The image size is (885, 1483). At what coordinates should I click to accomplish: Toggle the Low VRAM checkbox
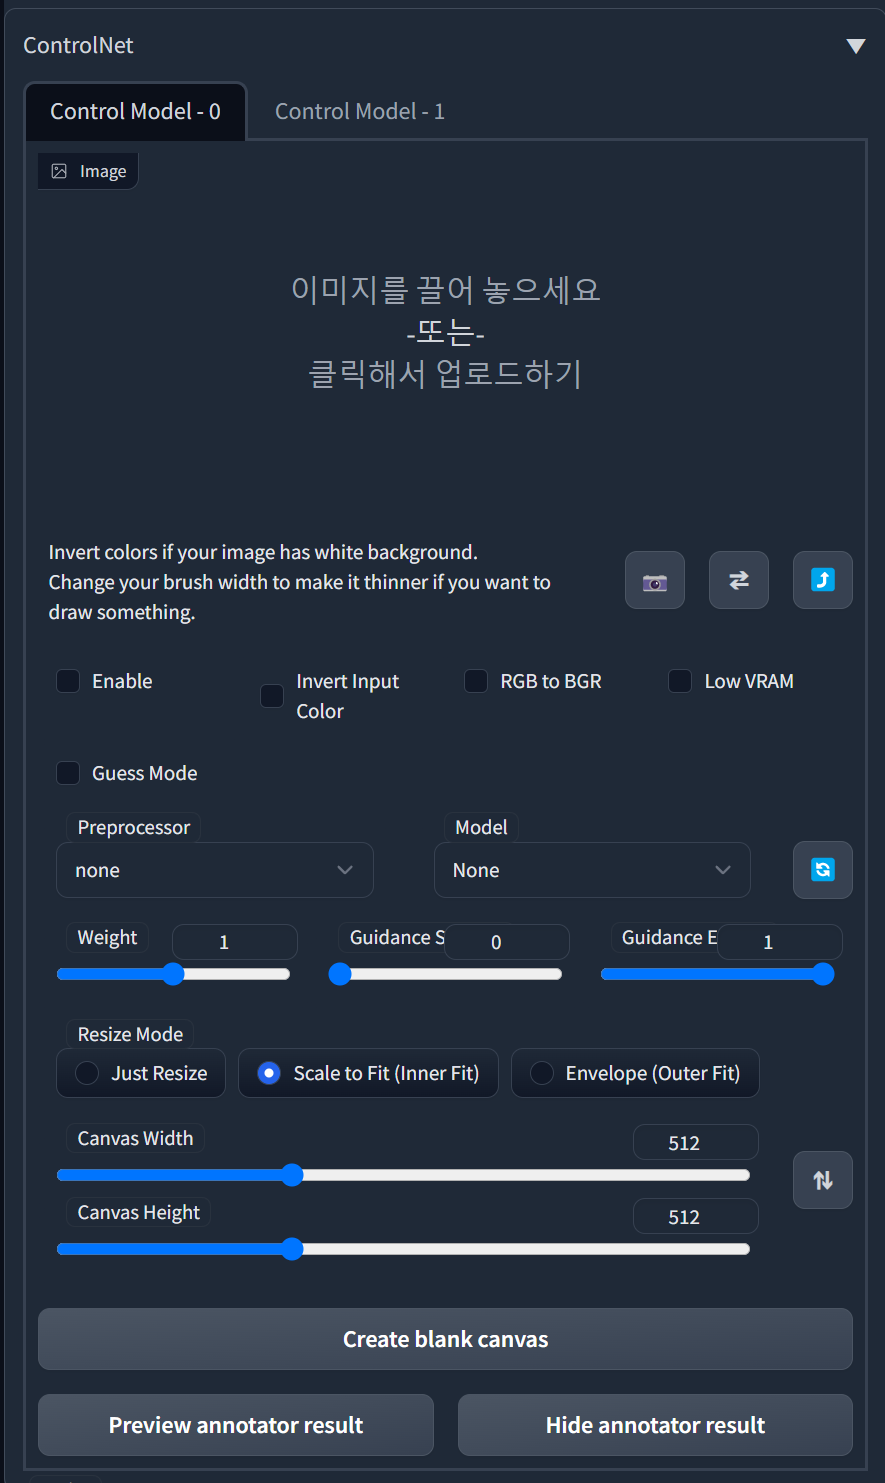680,681
